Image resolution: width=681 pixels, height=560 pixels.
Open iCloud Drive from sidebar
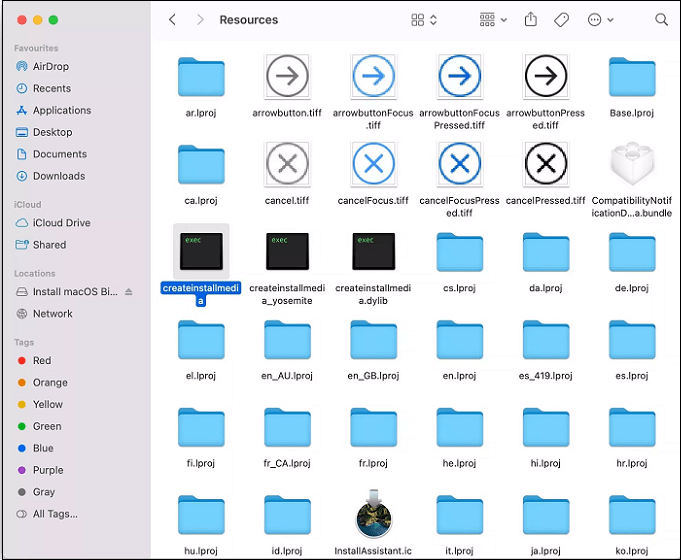coord(61,223)
